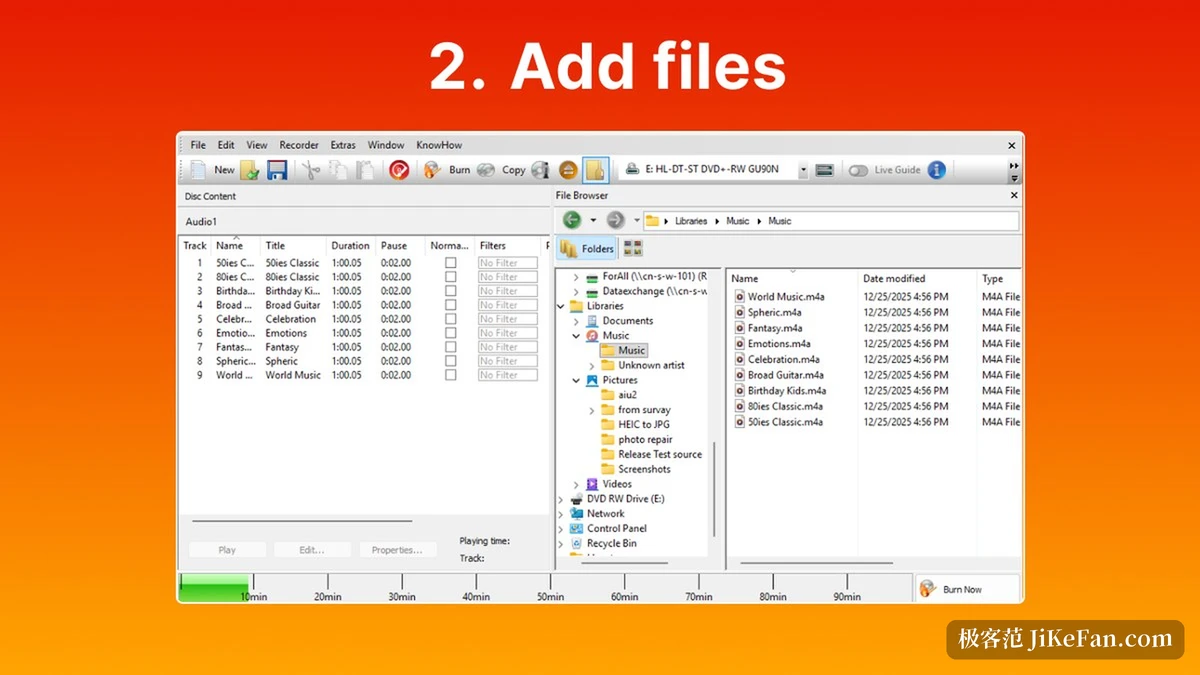Open the recorder drive dropdown
This screenshot has width=1200, height=675.
point(803,170)
